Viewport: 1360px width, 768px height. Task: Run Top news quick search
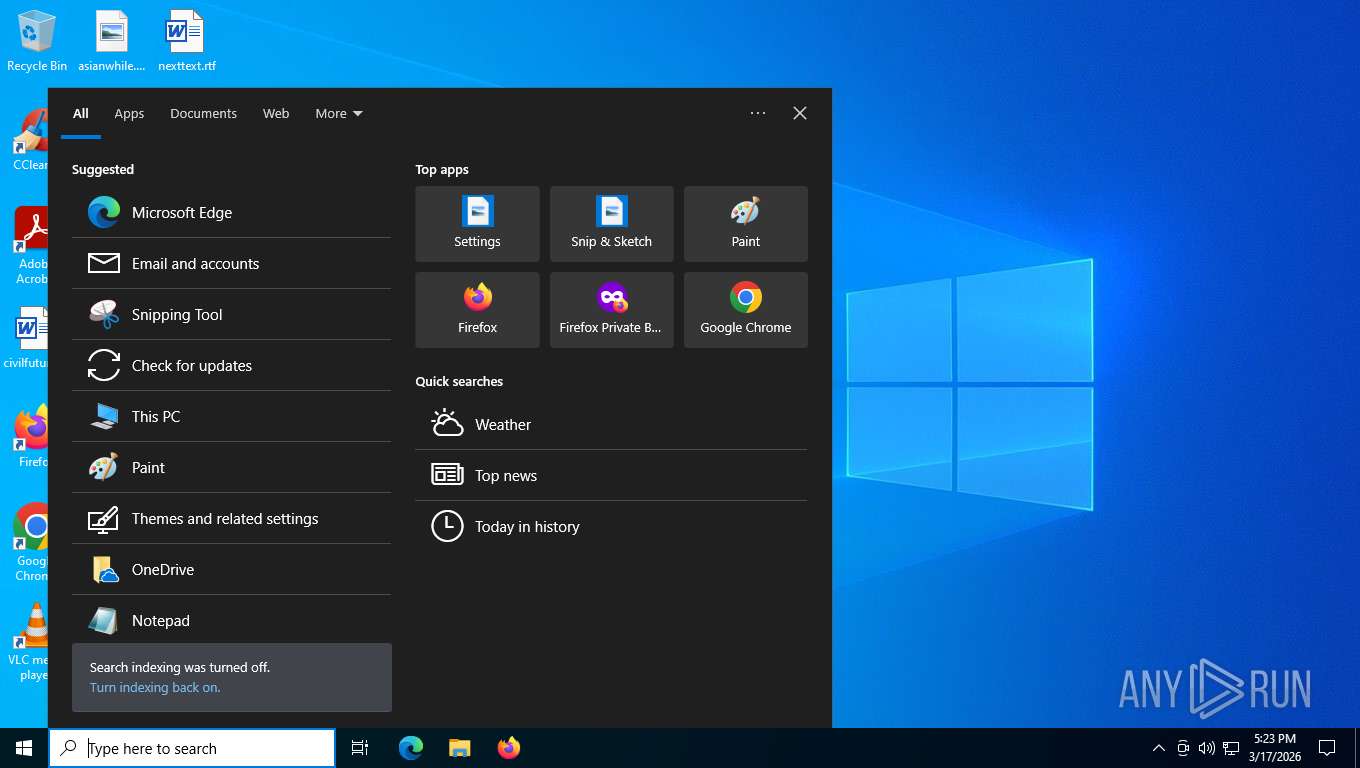(x=611, y=475)
